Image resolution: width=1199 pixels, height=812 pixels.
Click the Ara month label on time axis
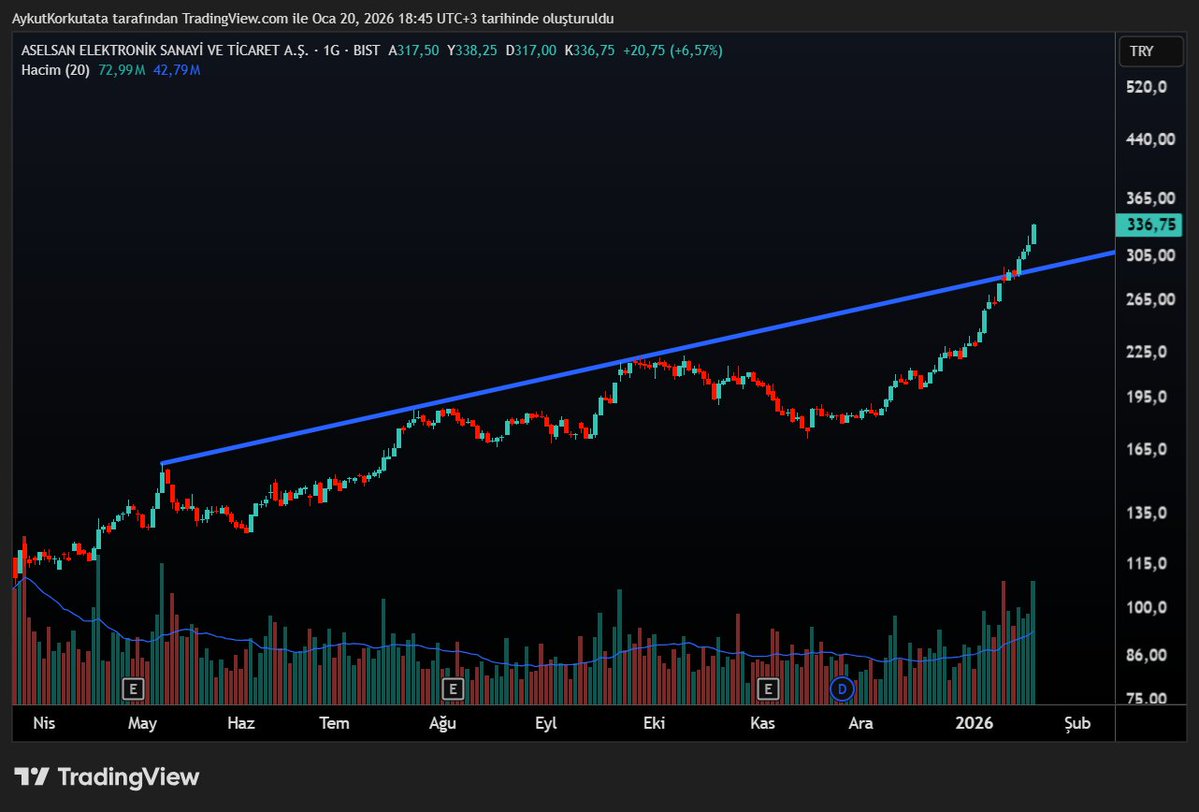coord(860,723)
